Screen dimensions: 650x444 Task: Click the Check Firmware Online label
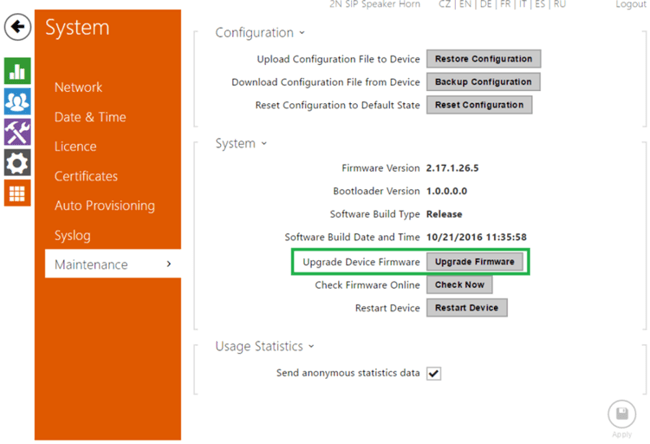[x=367, y=285]
